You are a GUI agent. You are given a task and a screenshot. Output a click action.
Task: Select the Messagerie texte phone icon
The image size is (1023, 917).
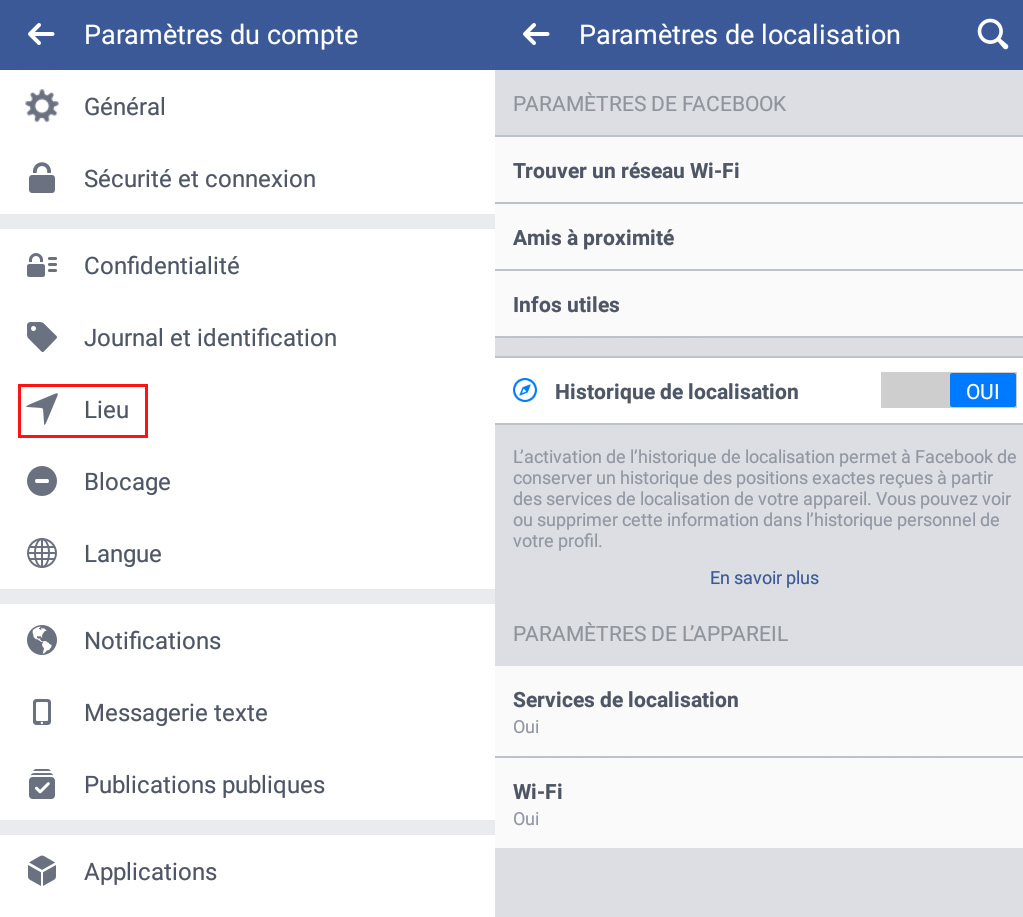point(42,712)
